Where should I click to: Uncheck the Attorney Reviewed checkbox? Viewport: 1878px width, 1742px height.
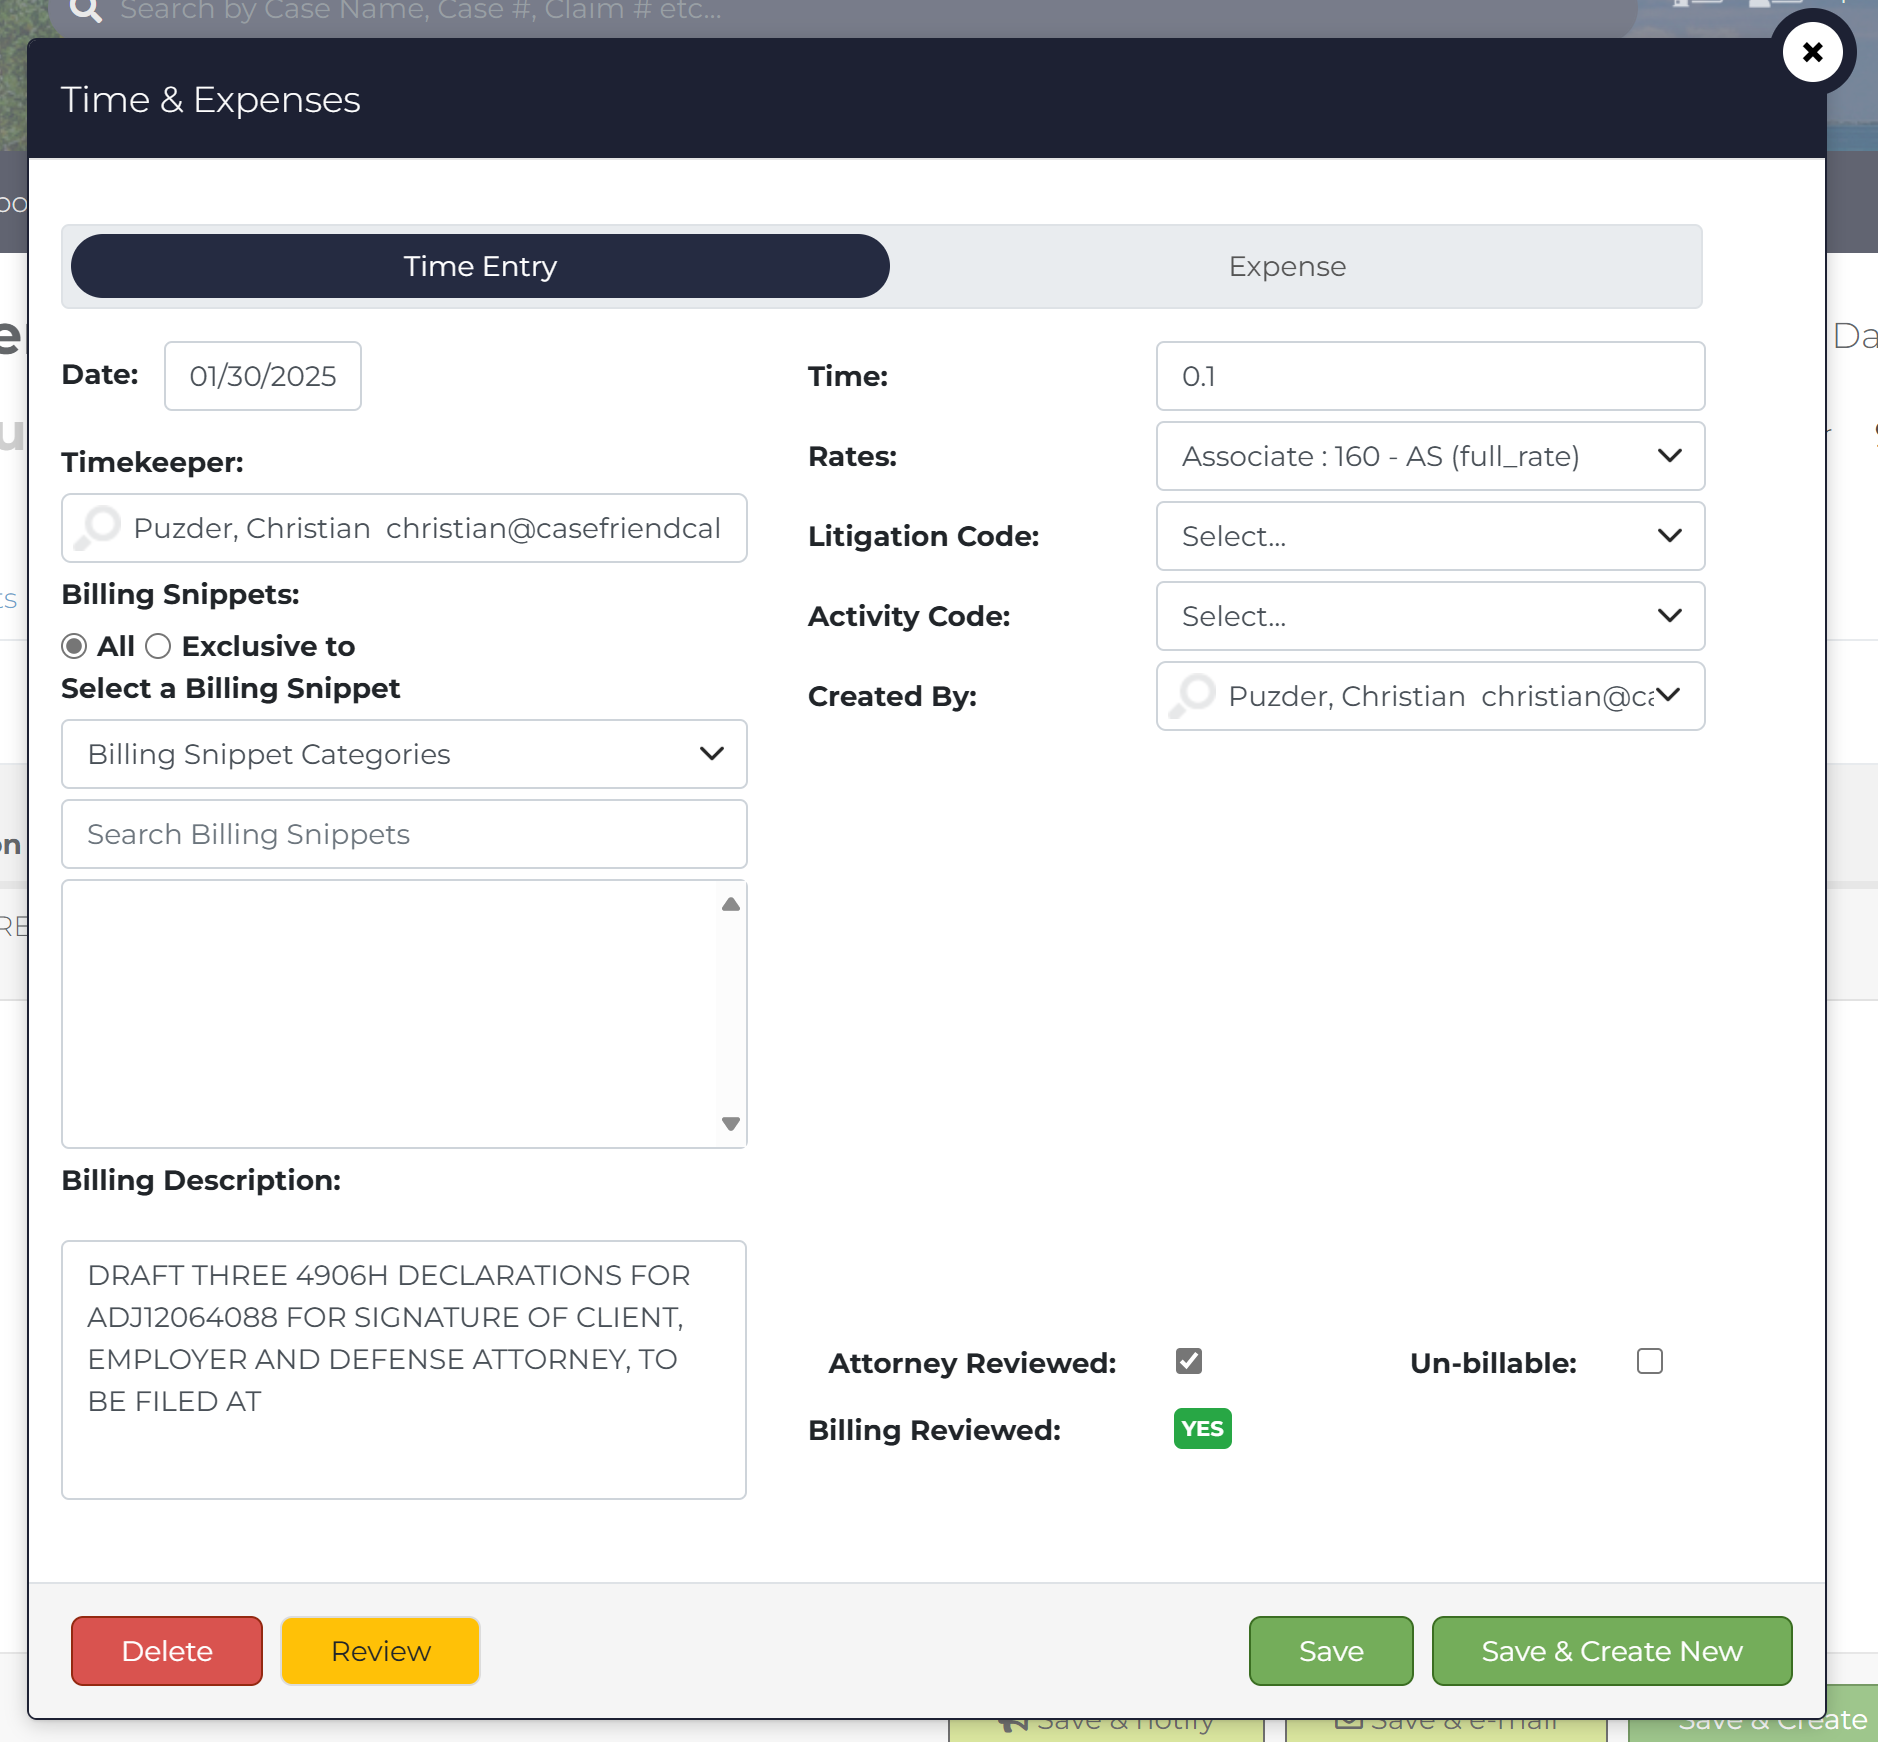click(x=1188, y=1361)
